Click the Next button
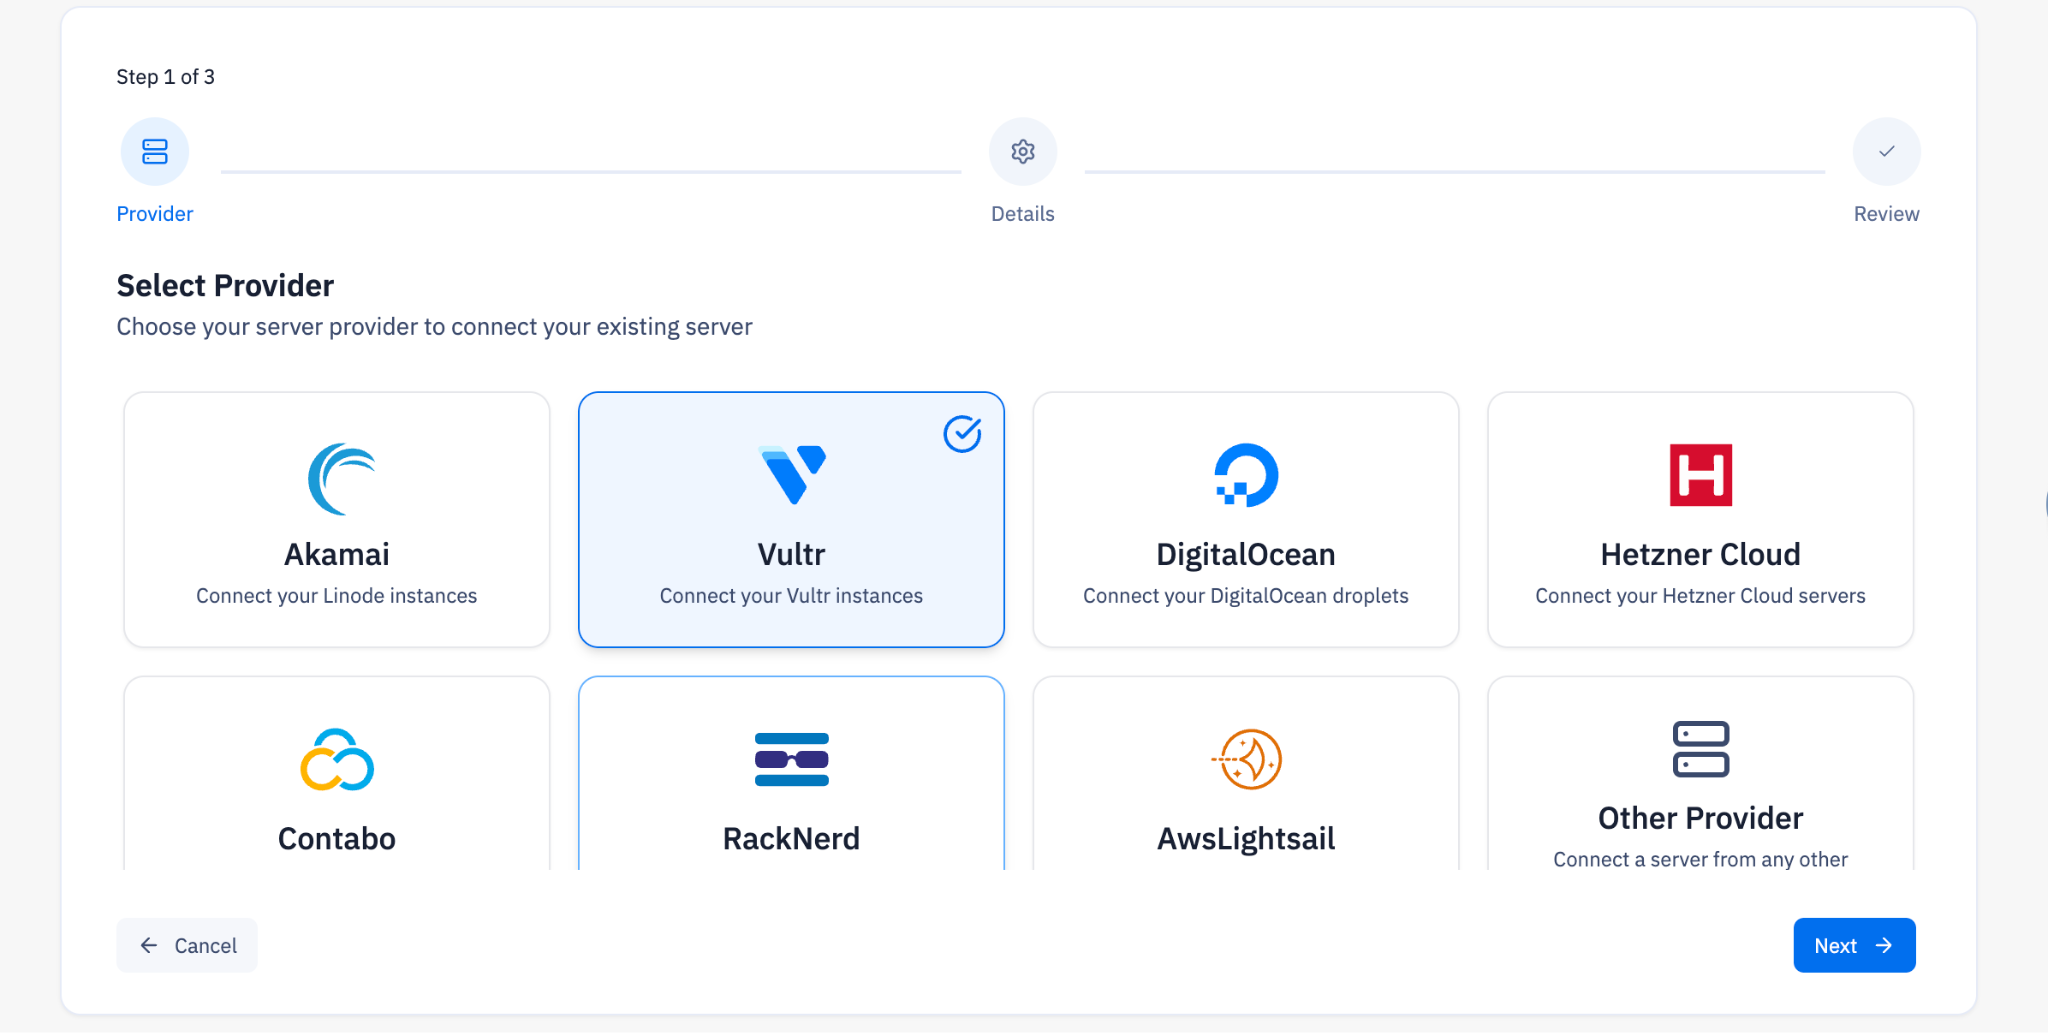This screenshot has height=1033, width=2048. [1855, 945]
